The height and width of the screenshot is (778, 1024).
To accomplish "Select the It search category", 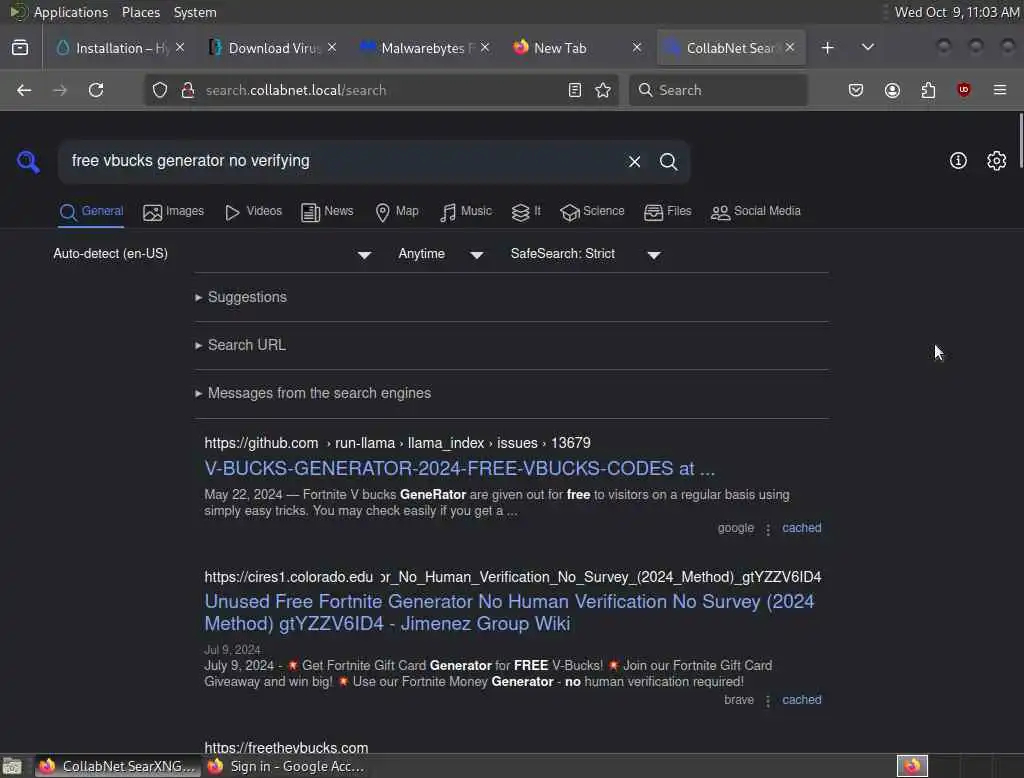I will (526, 212).
